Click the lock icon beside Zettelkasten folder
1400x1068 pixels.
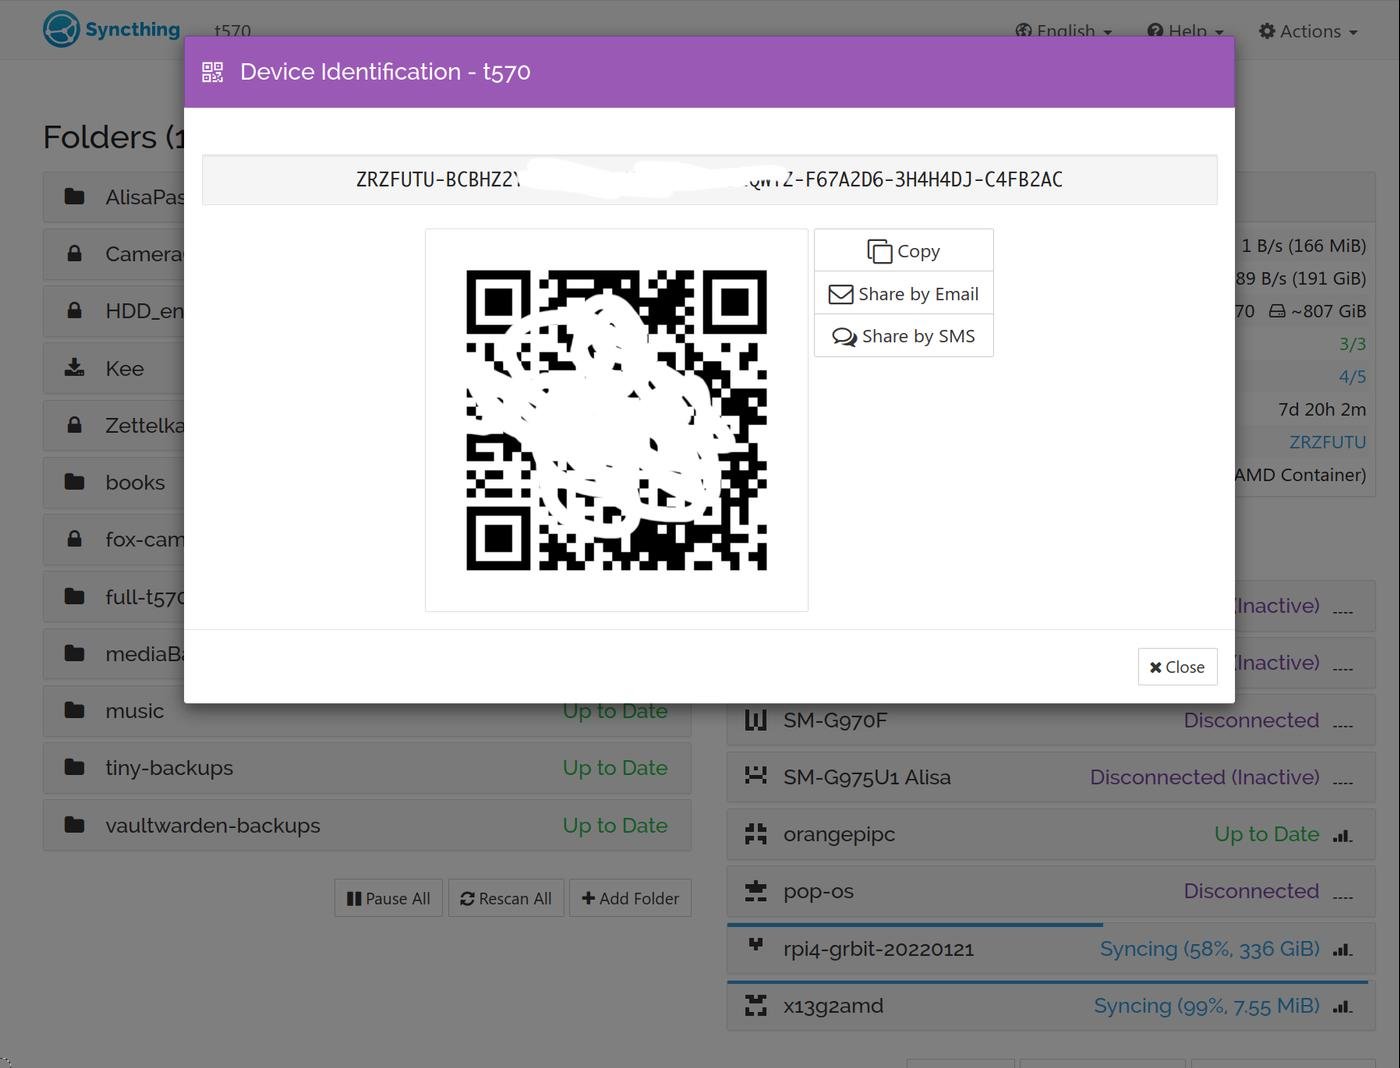tap(74, 425)
